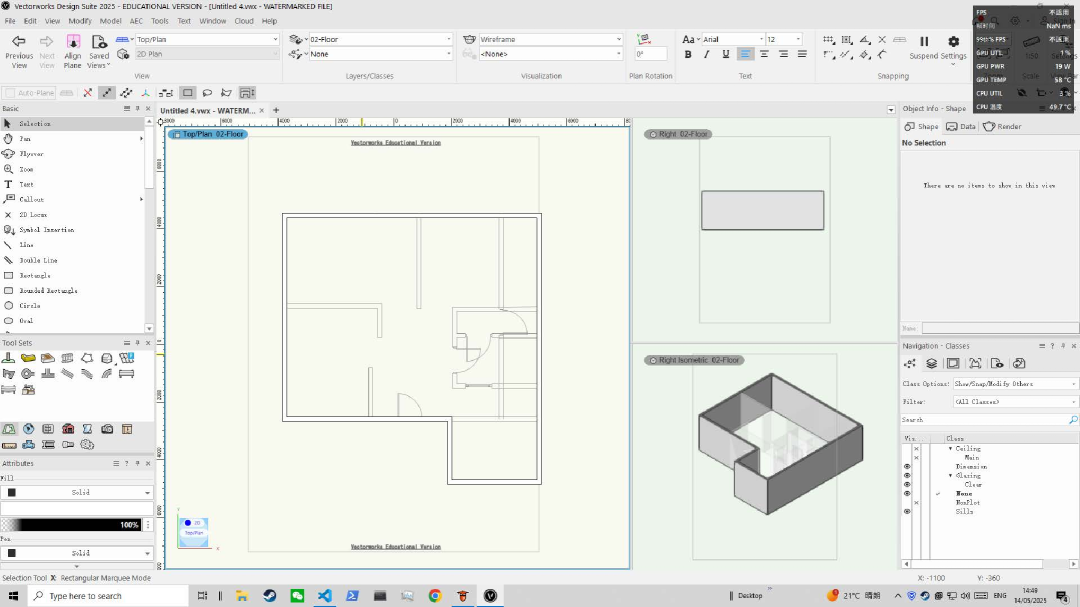Collapse the Ceiling class group
1080x607 pixels.
point(951,449)
